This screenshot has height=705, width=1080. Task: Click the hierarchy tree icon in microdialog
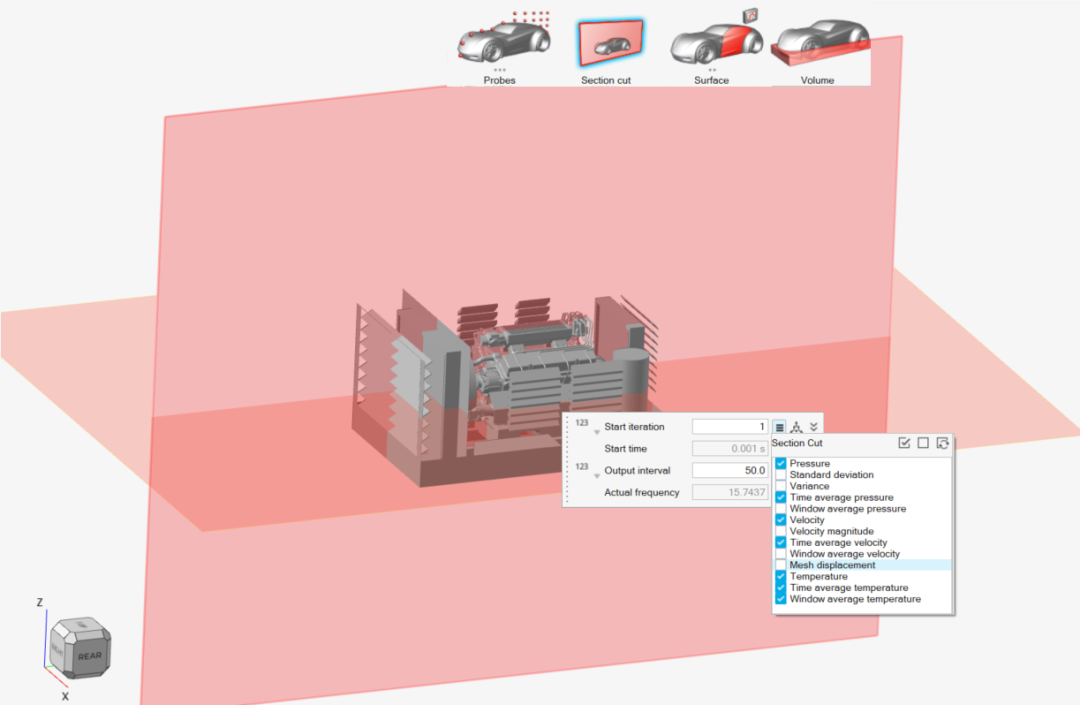pyautogui.click(x=797, y=427)
